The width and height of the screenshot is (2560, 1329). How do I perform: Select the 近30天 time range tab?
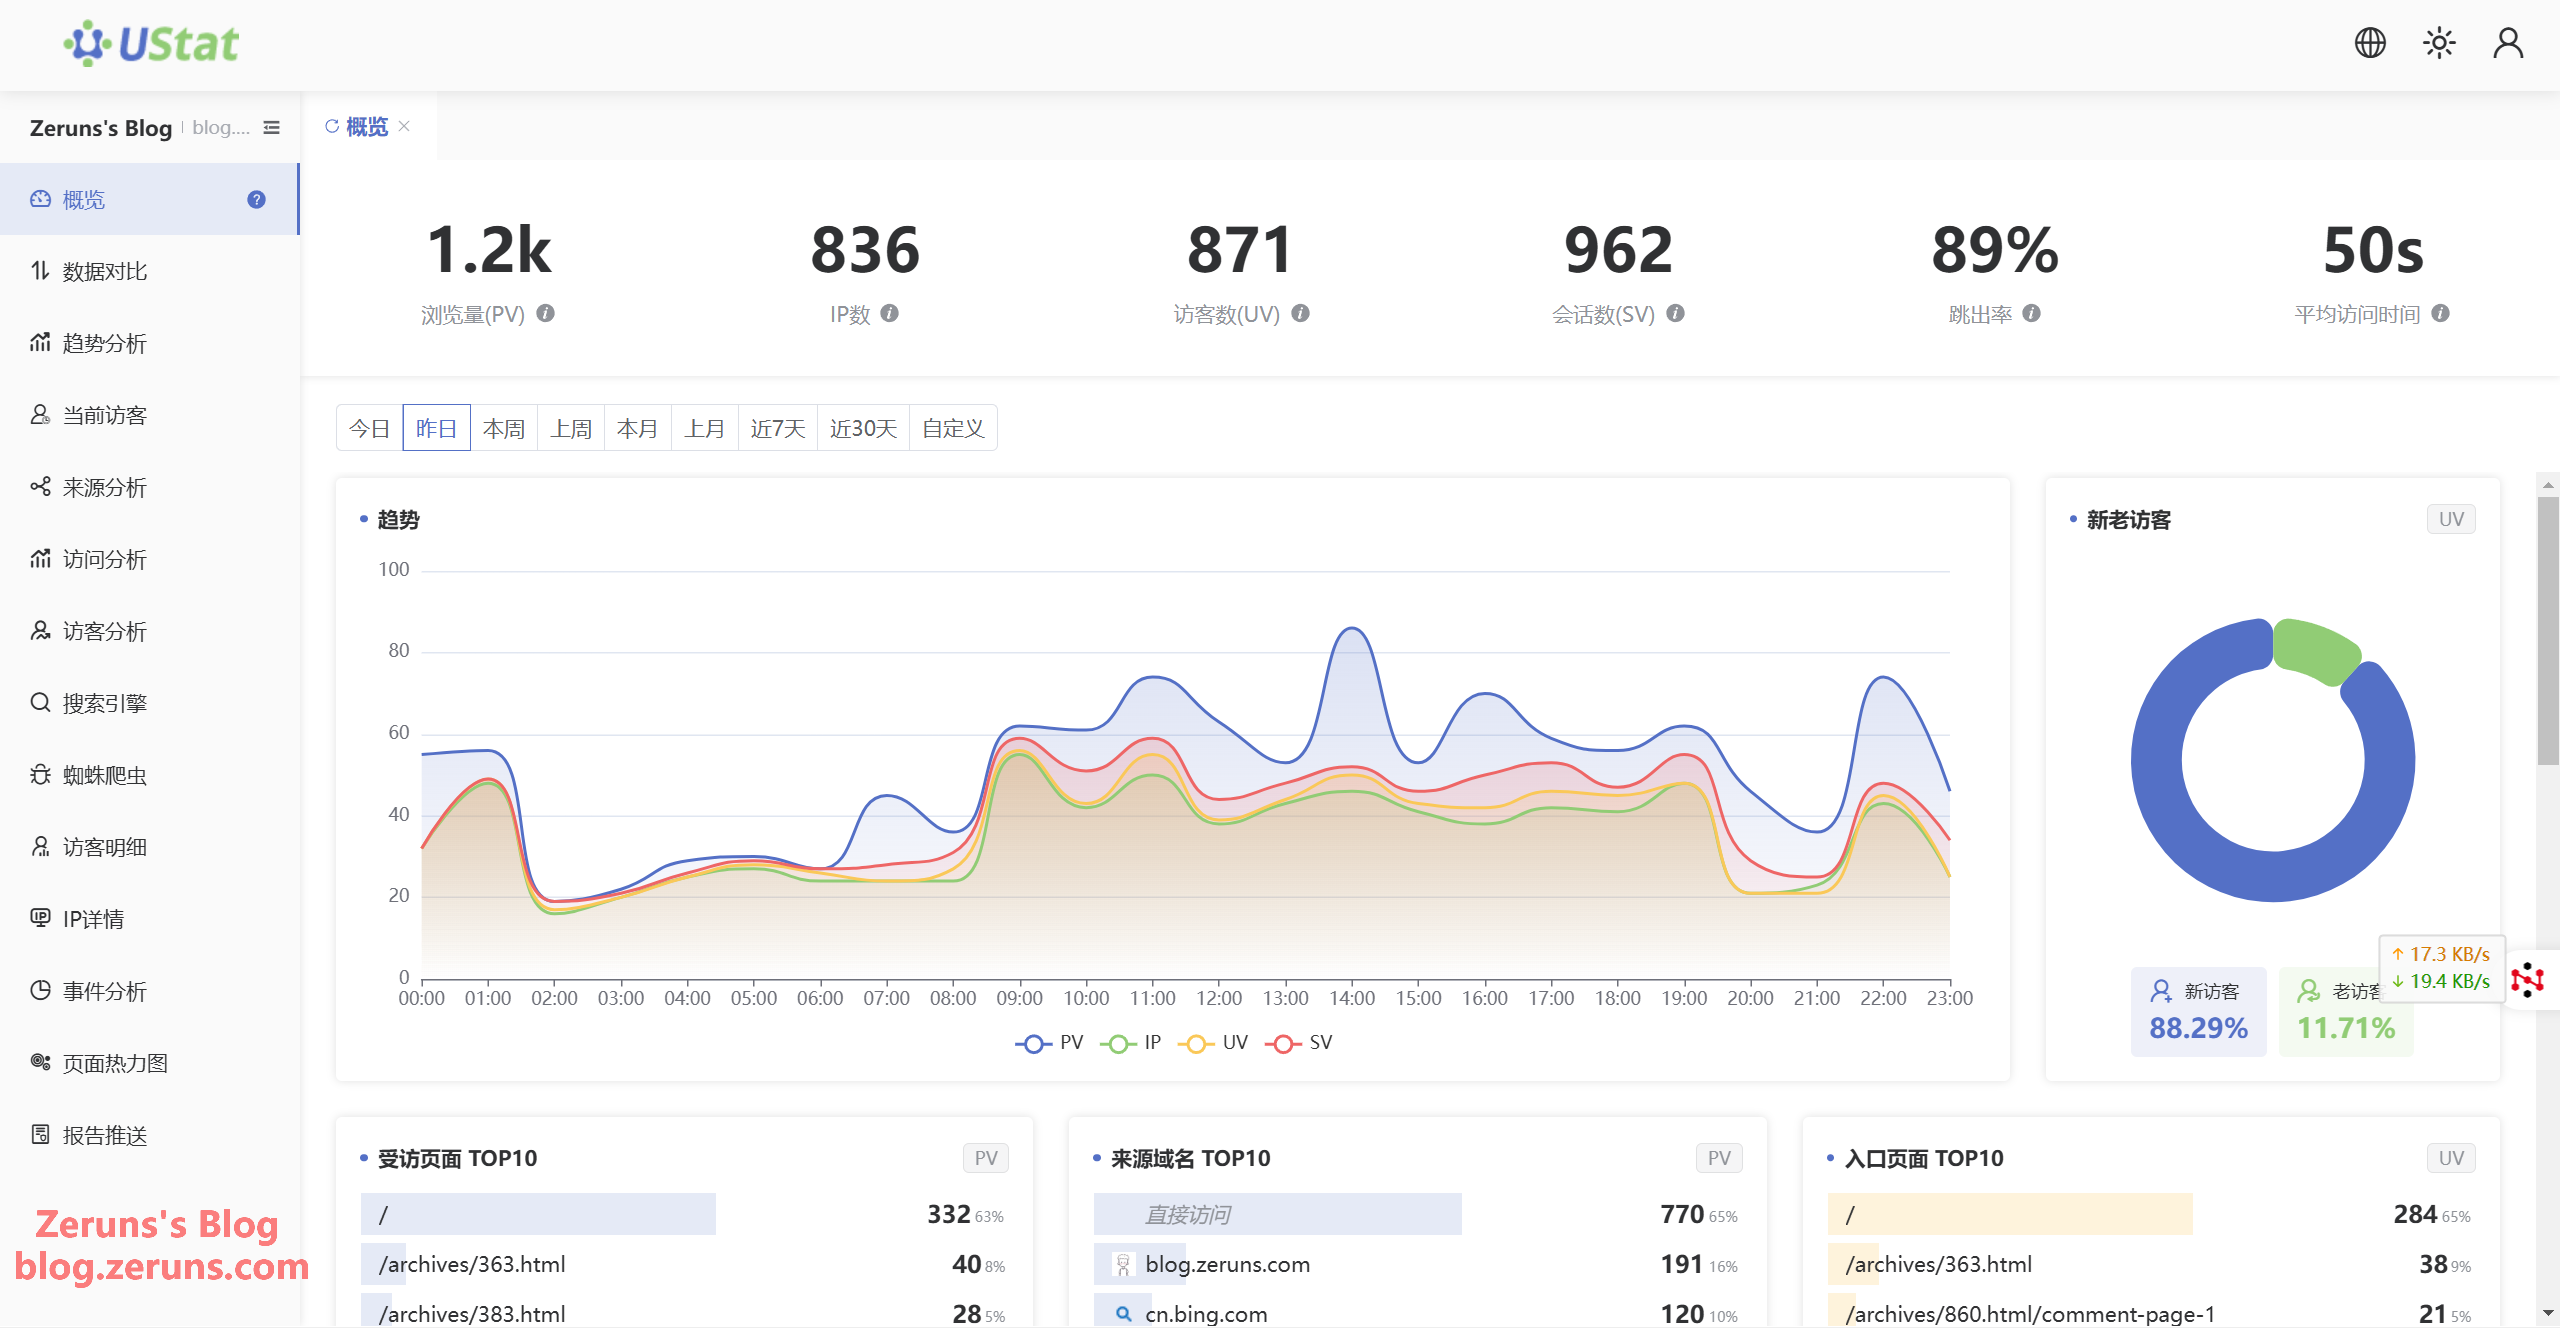pyautogui.click(x=862, y=427)
